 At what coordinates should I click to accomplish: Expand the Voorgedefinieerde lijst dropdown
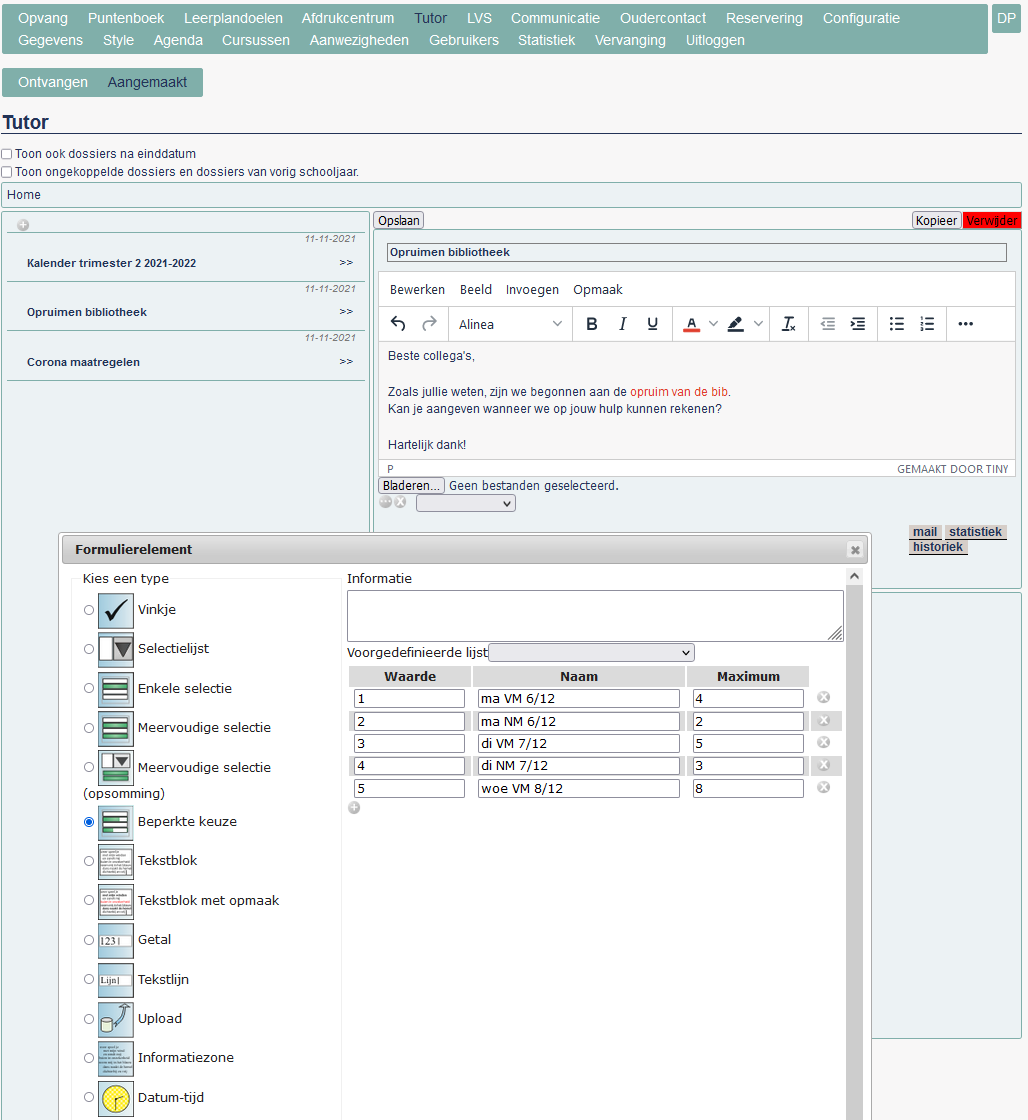pyautogui.click(x=591, y=653)
